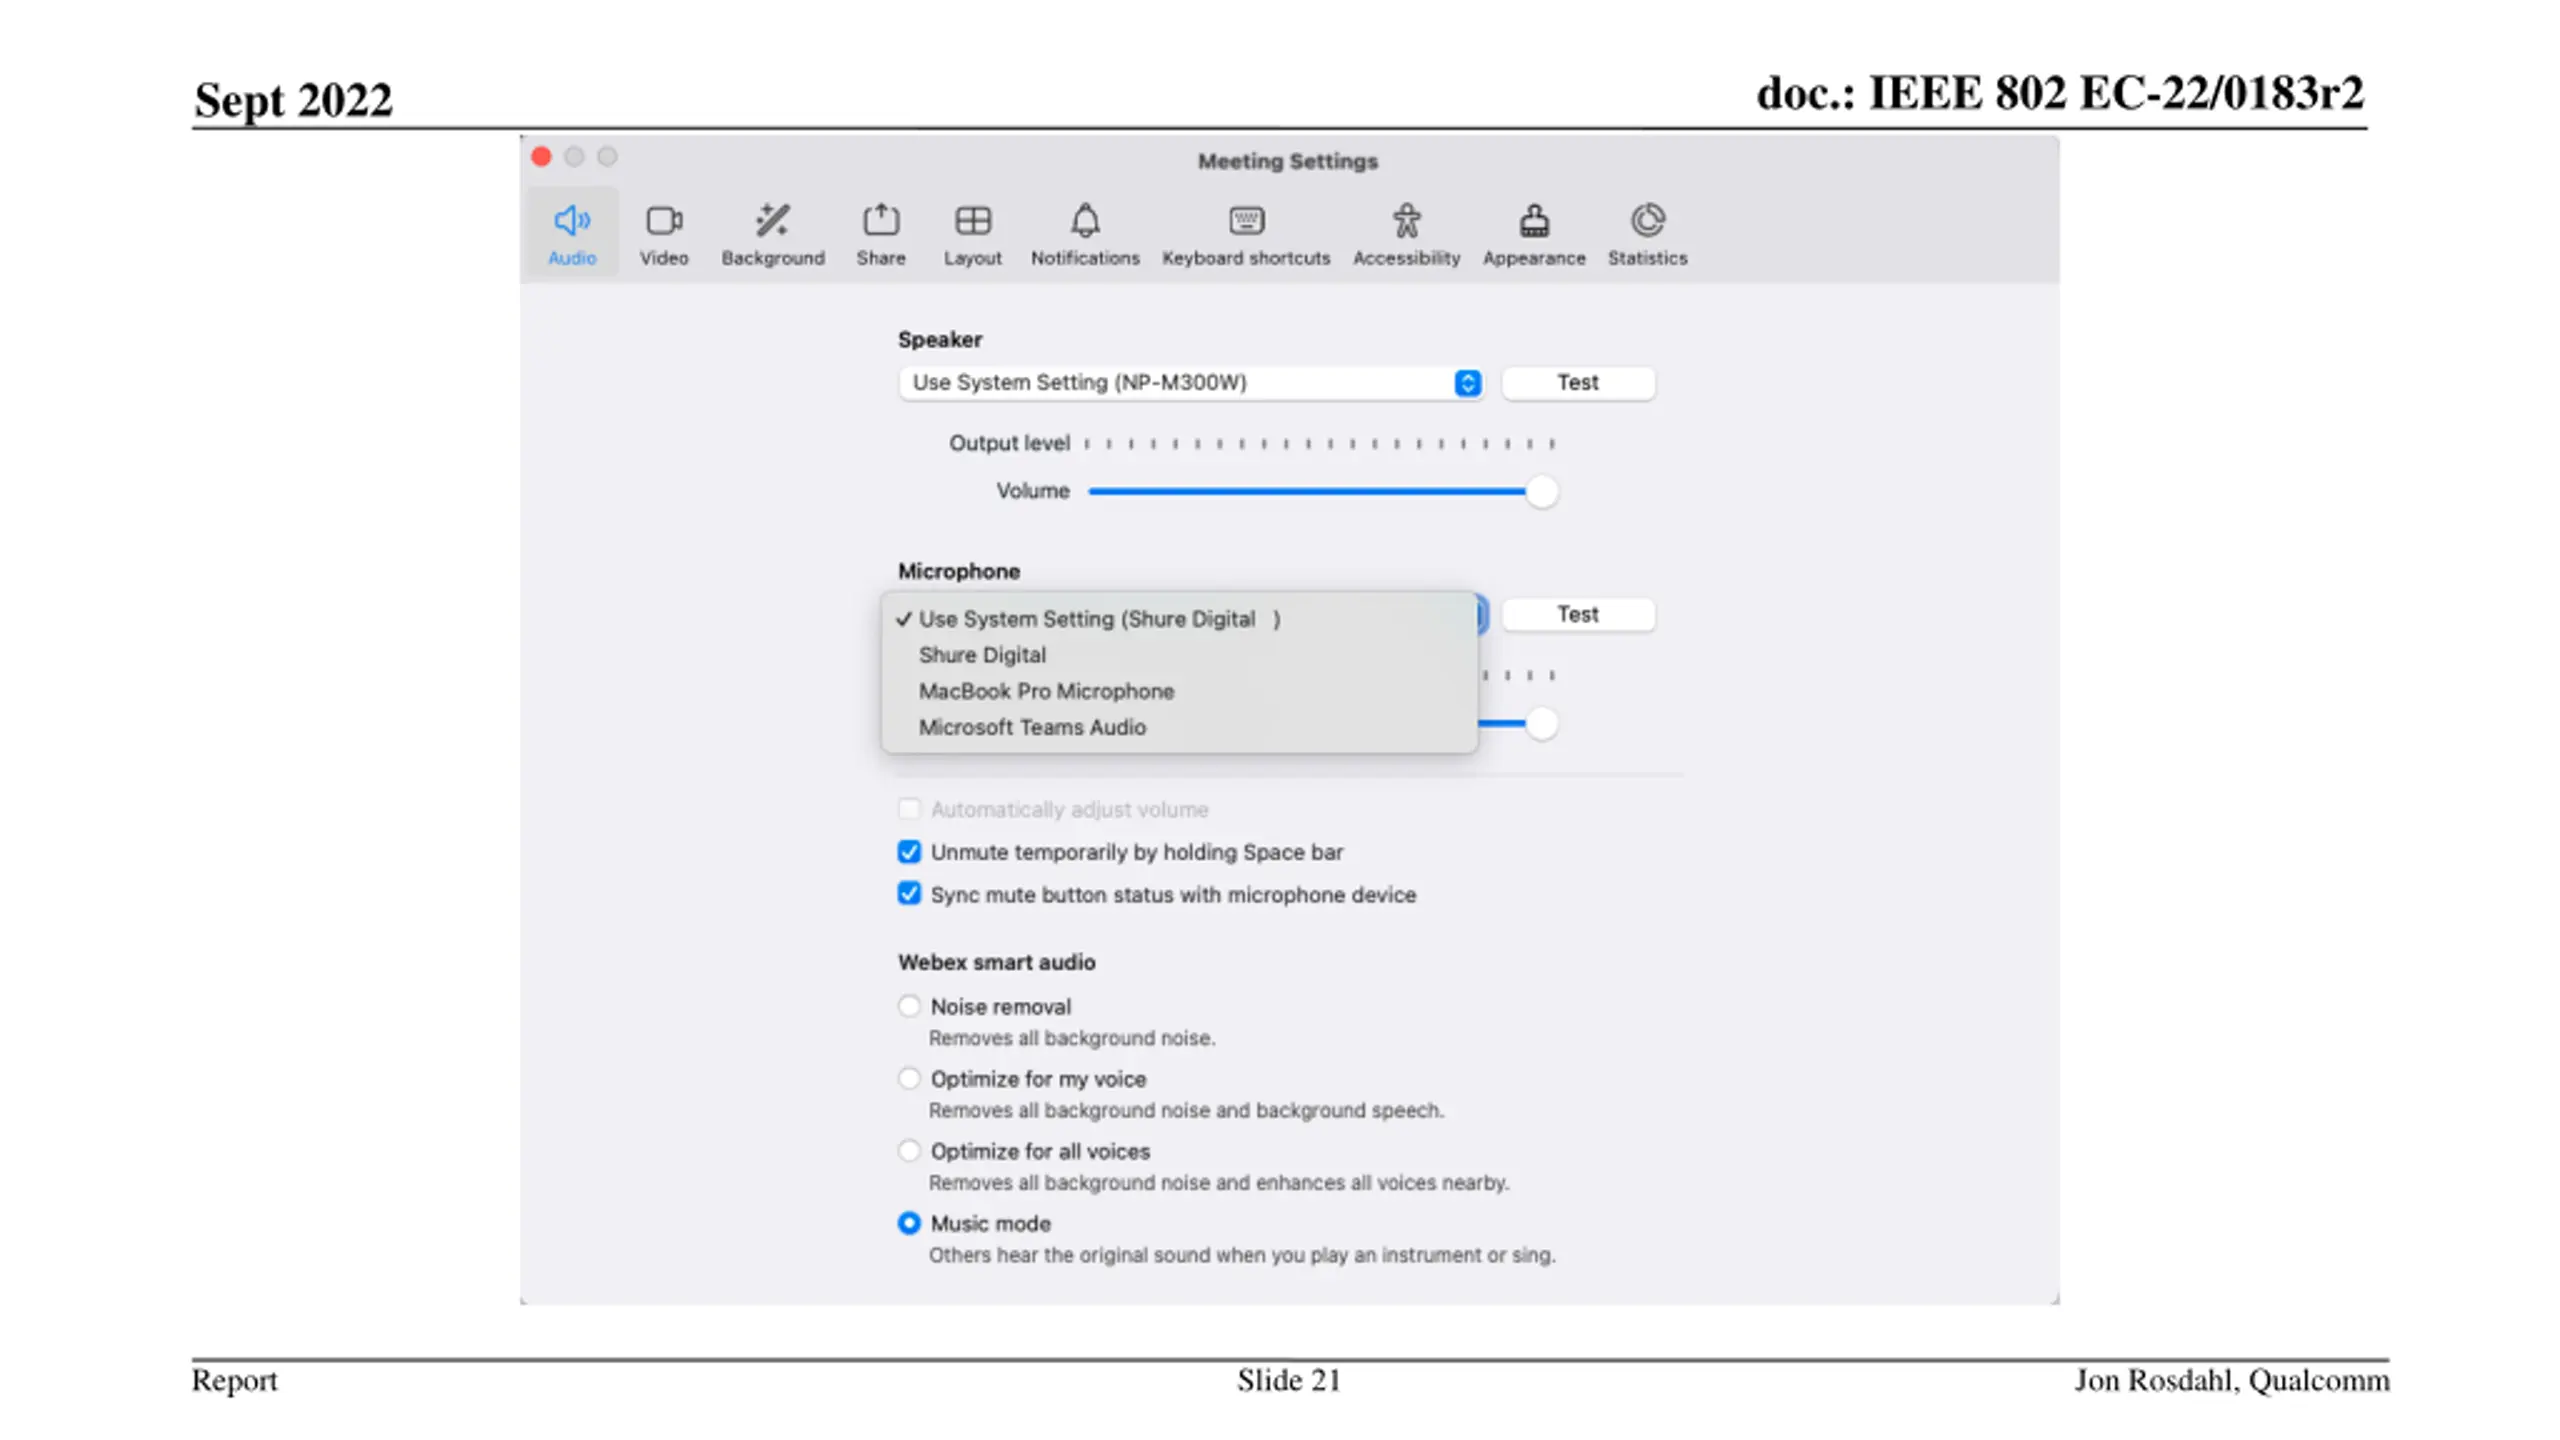Select the Noise removal radio button
Image resolution: width=2560 pixels, height=1440 pixels.
pos(908,1005)
